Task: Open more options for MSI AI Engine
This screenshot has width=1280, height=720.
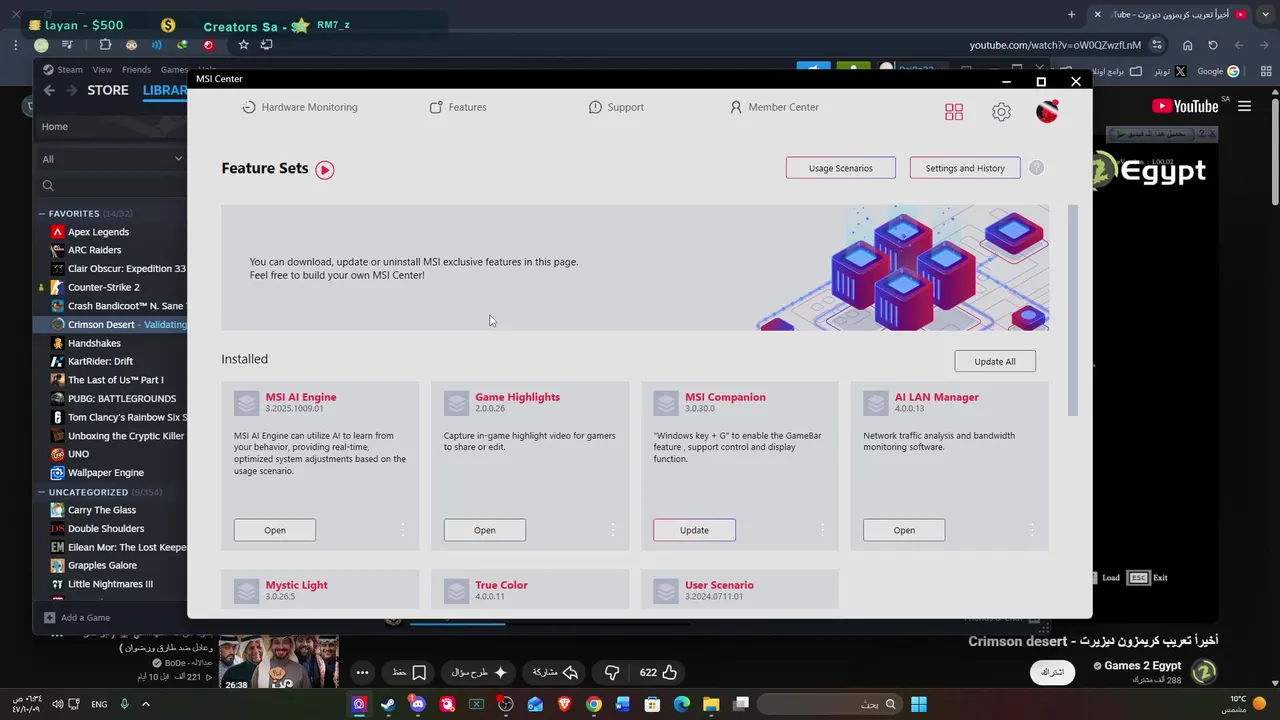Action: (x=403, y=530)
